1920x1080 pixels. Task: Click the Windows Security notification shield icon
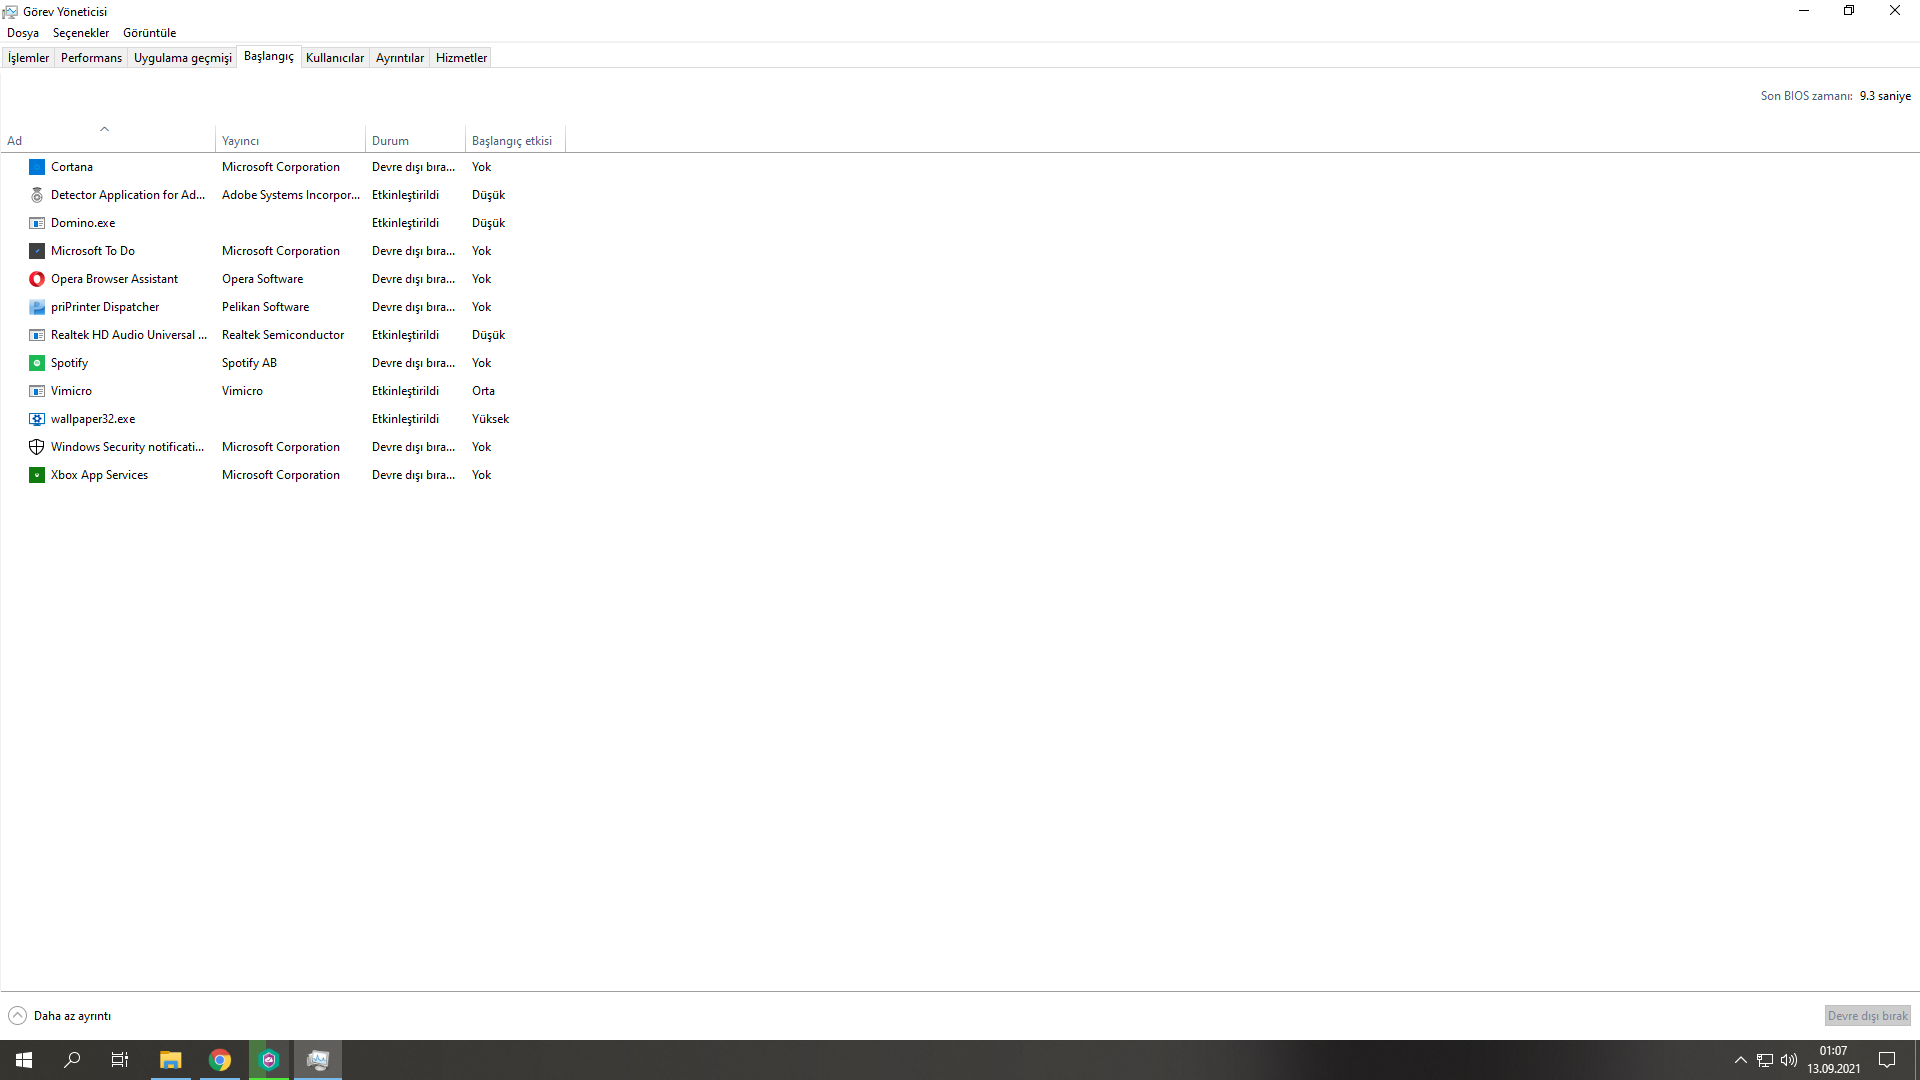tap(37, 447)
